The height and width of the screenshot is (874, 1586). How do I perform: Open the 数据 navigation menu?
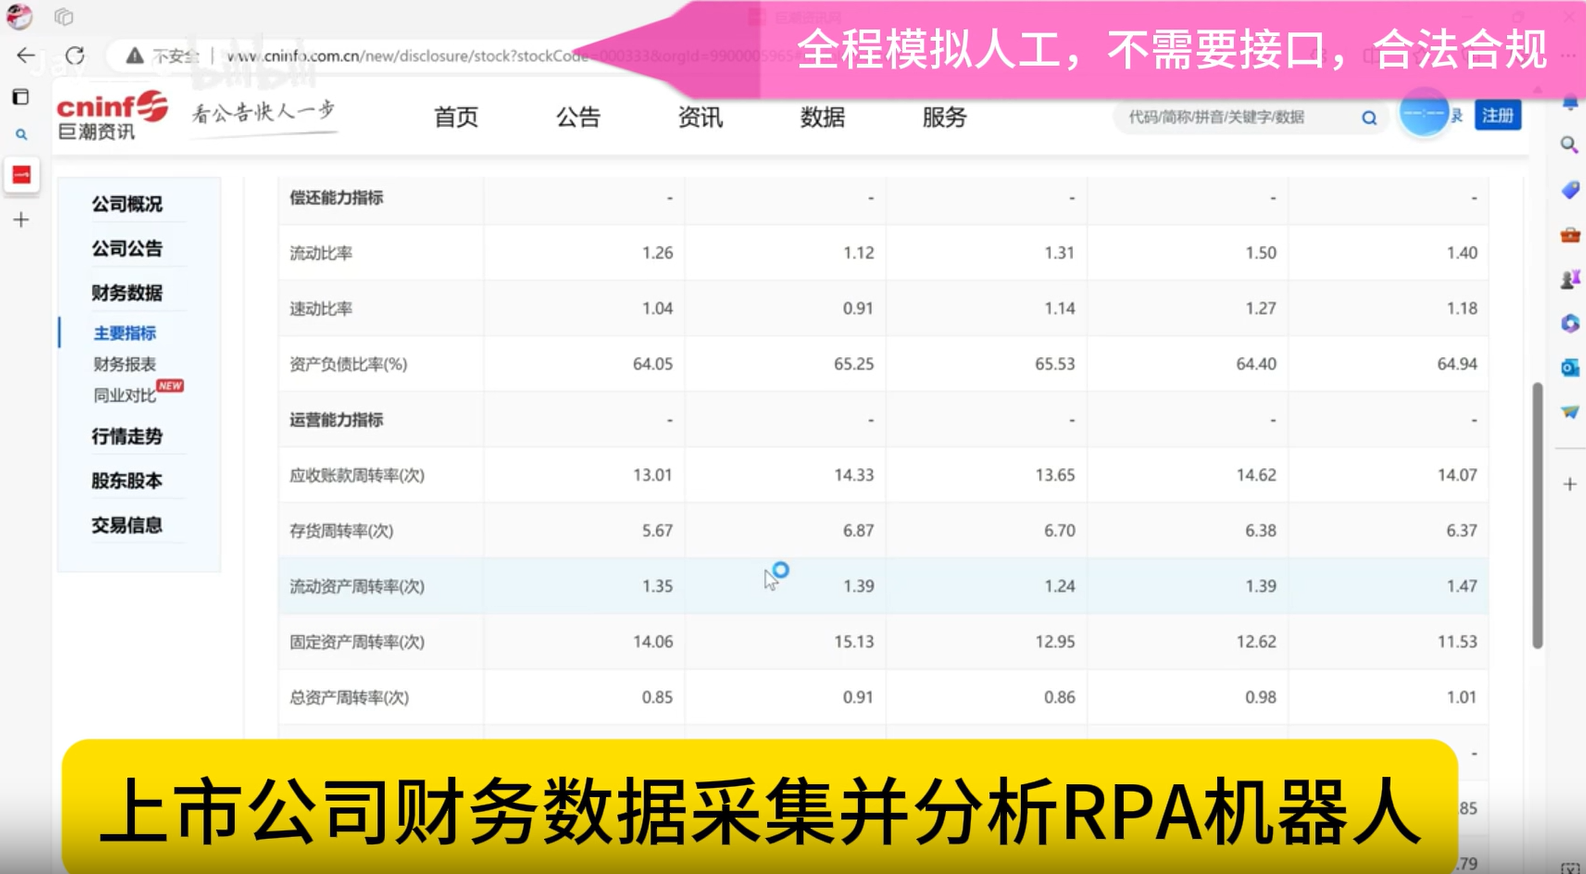[x=822, y=118]
